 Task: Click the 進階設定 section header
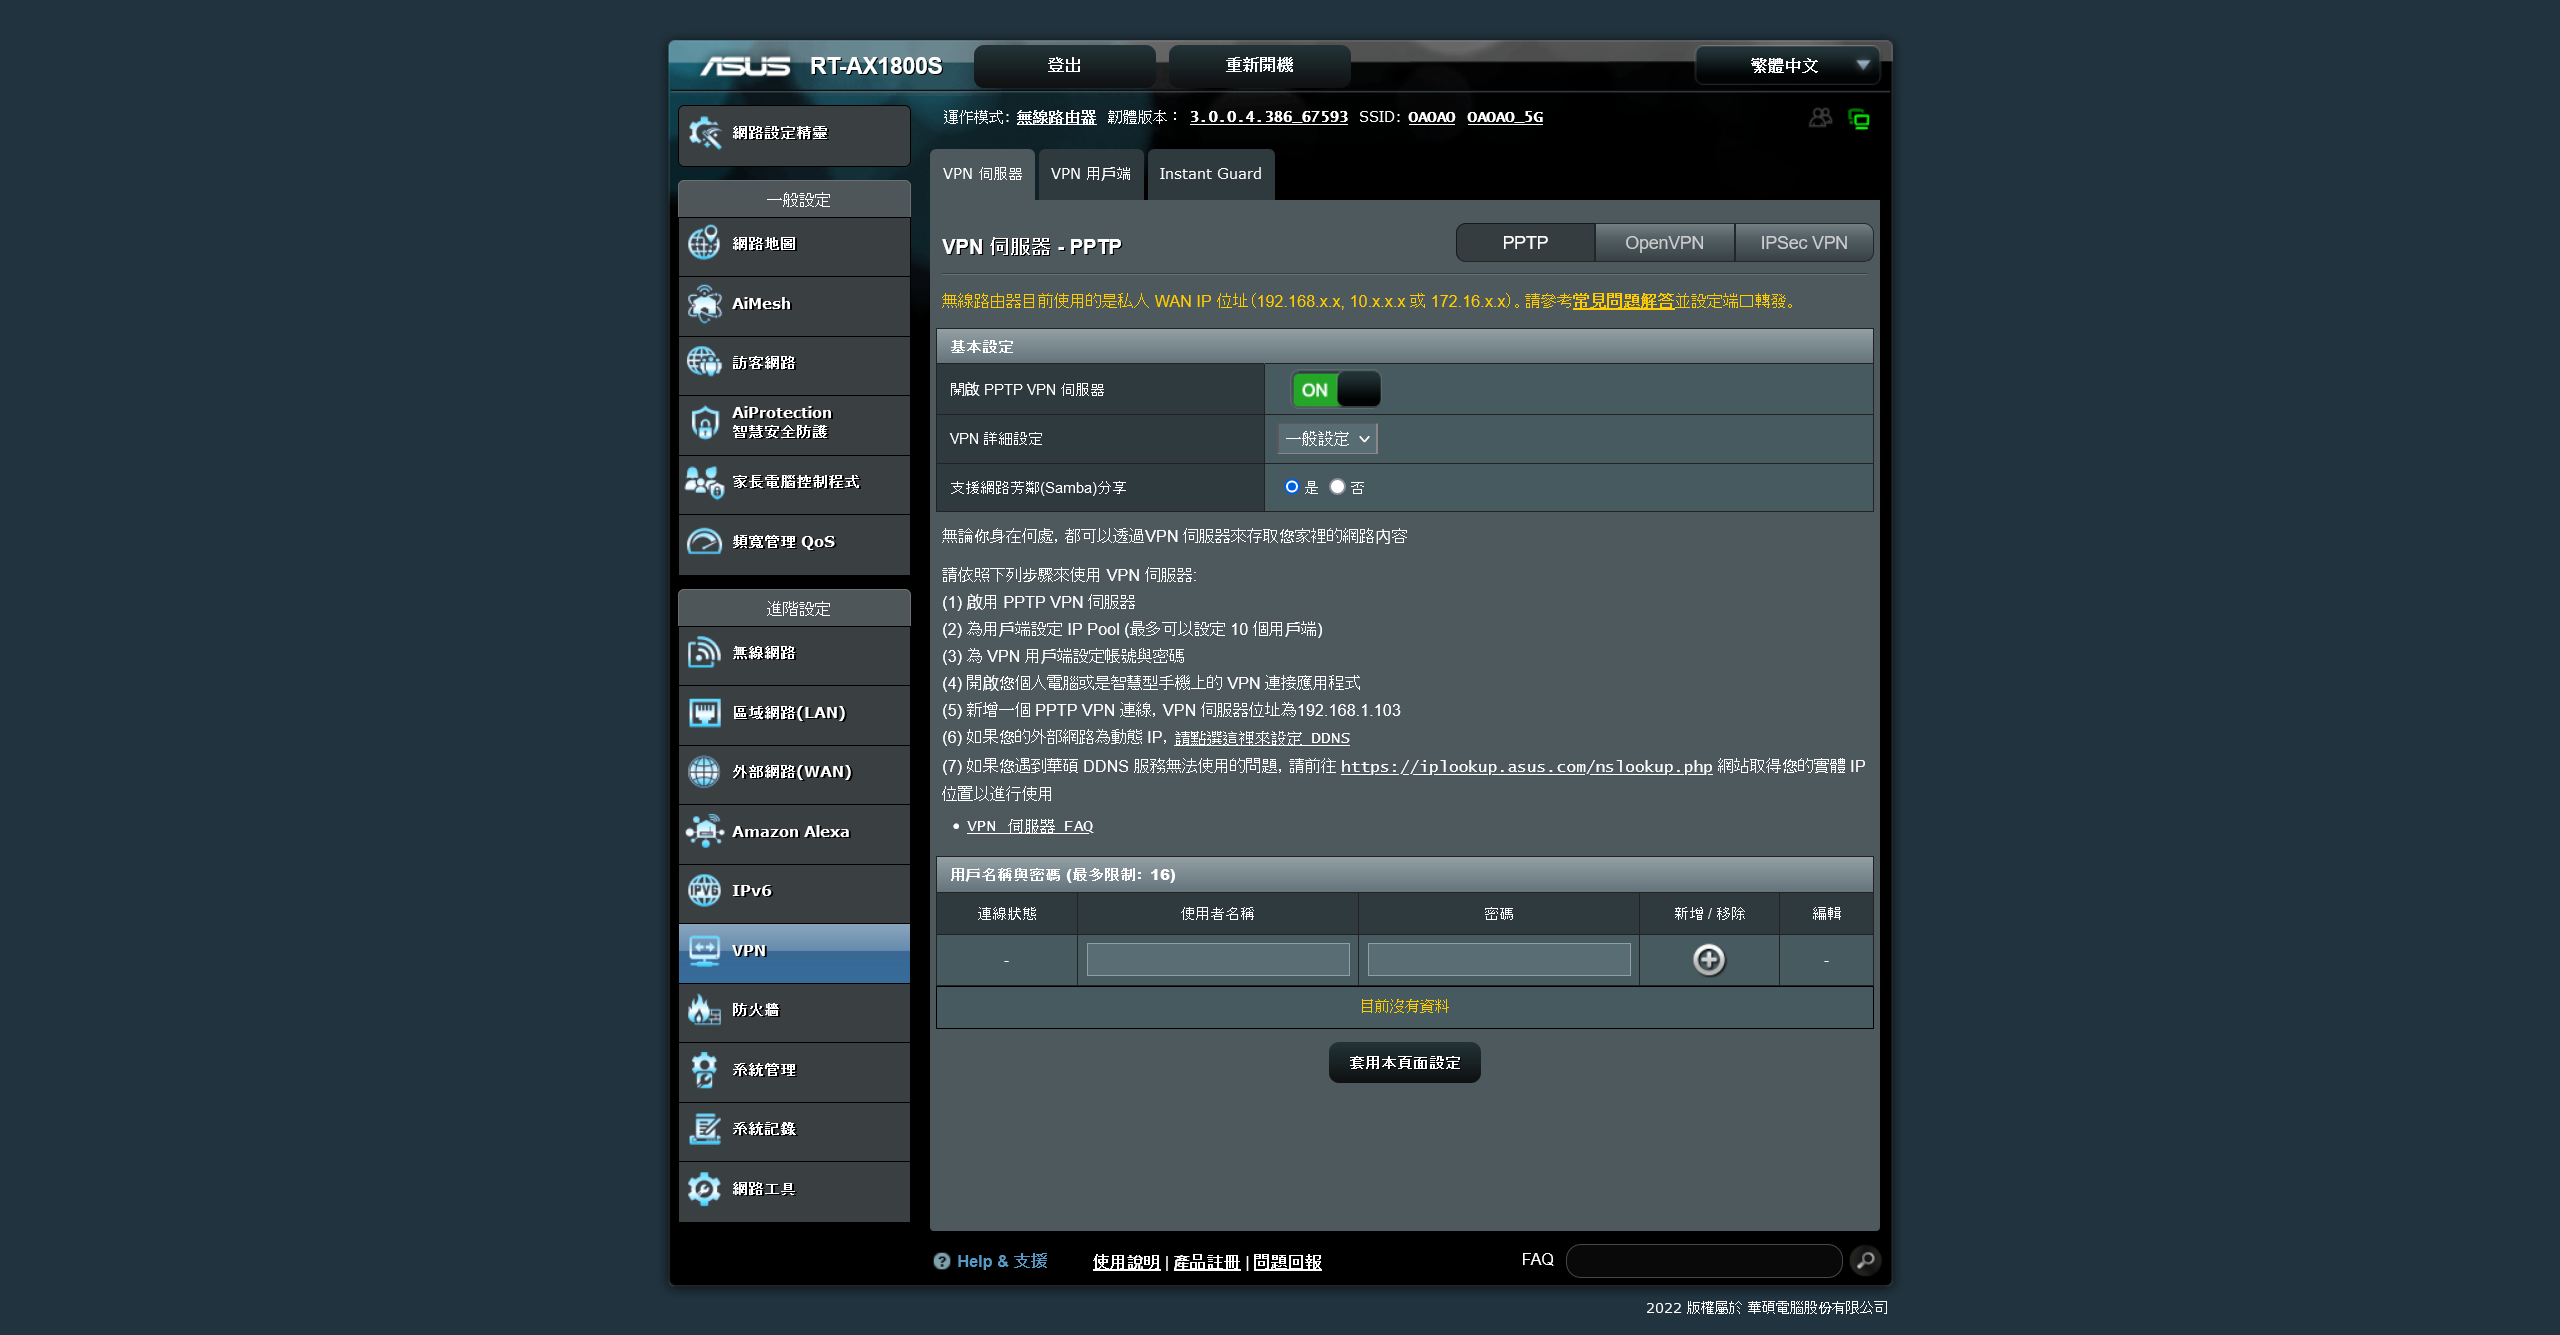click(794, 609)
